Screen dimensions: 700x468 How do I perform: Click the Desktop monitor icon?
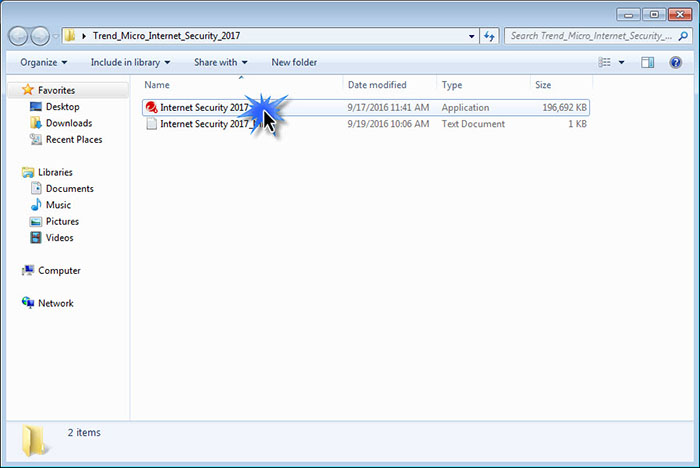[36, 106]
